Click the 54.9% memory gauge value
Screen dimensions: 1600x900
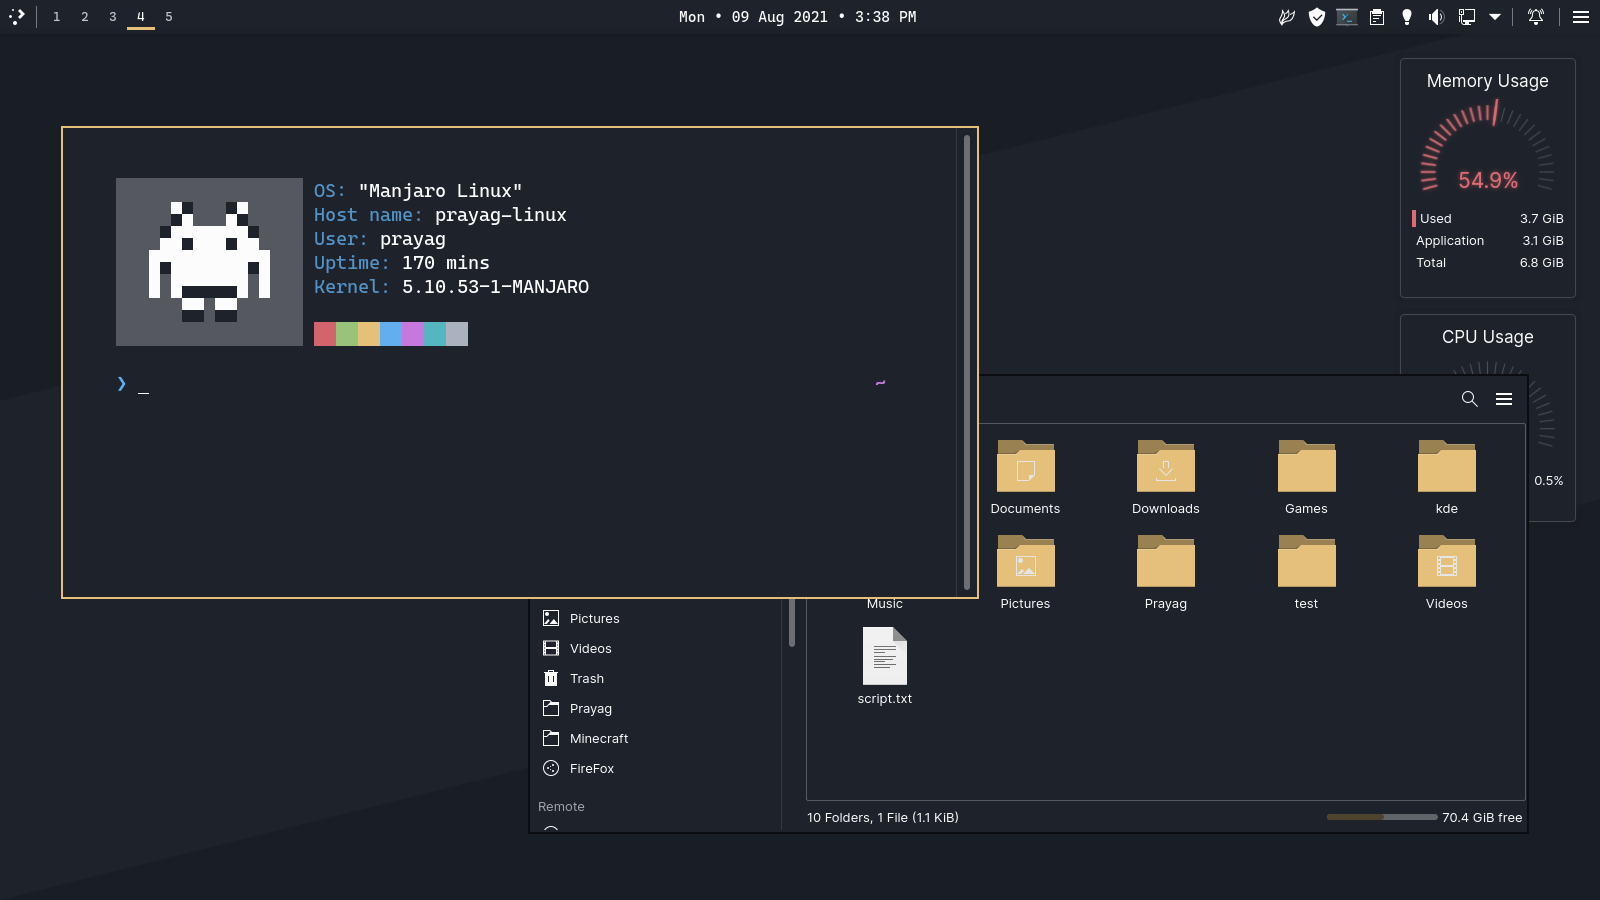click(1488, 181)
